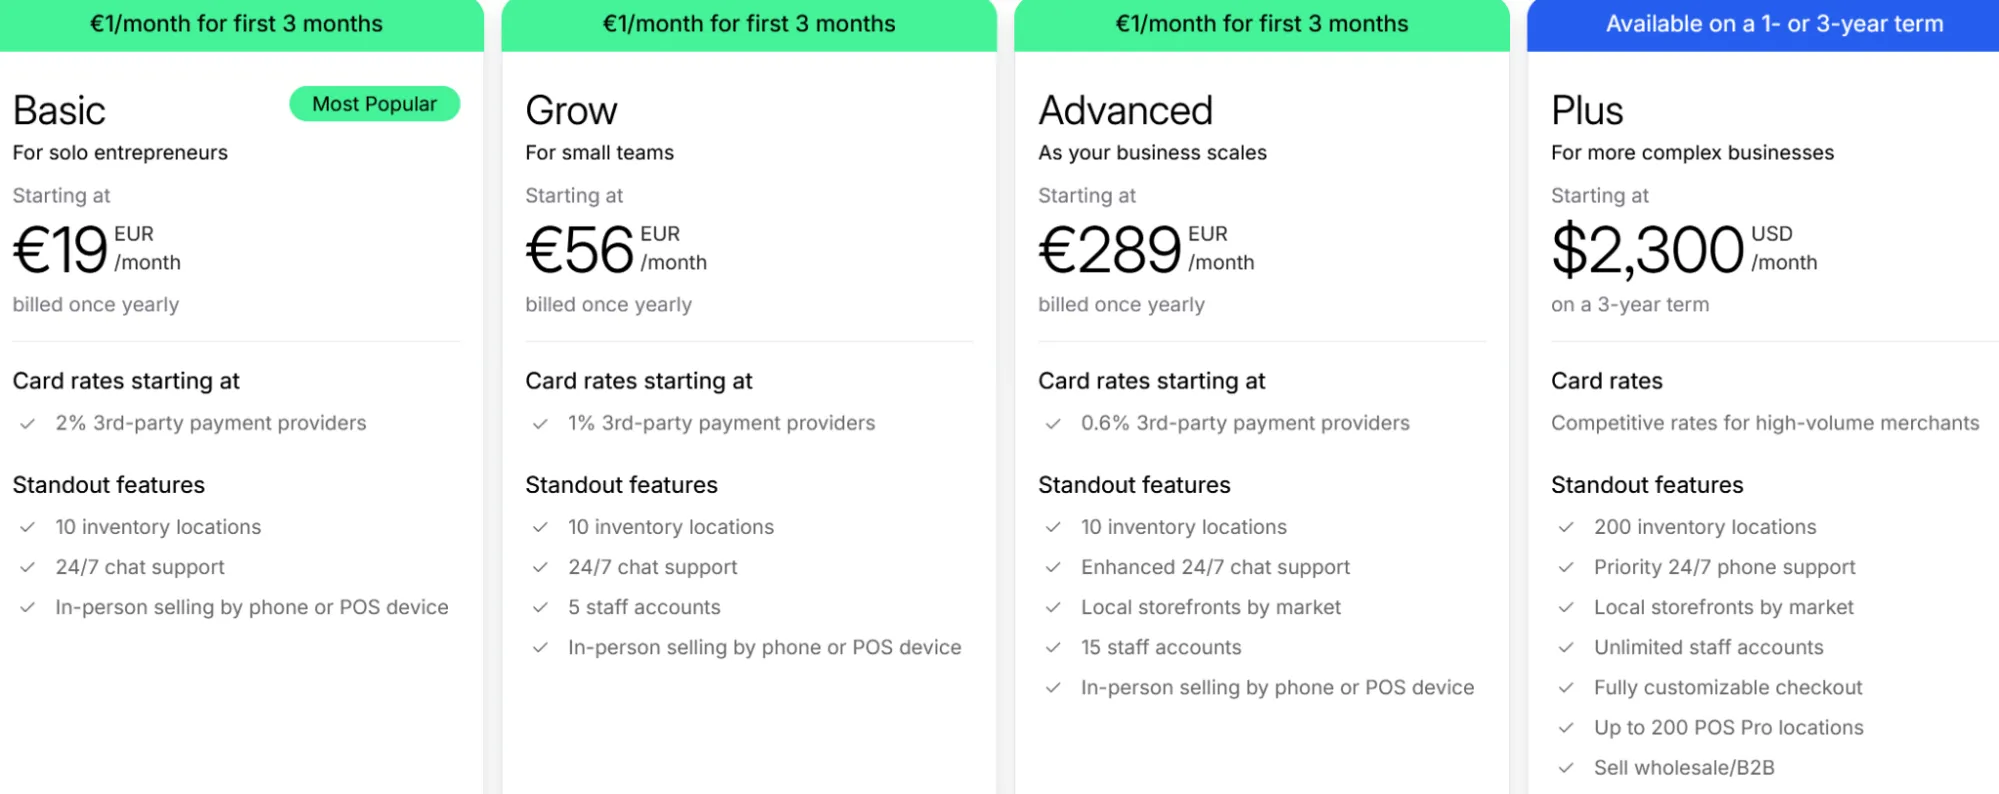The width and height of the screenshot is (1999, 794).
Task: Click the checkmark next to "5 staff accounts"
Action: [540, 608]
